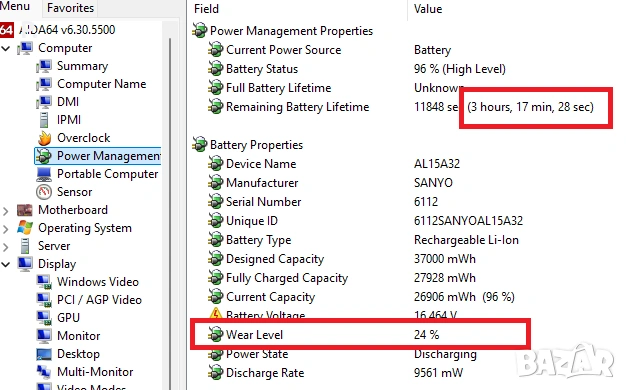Open the Sensor page
Screen dimensions: 626x390
click(74, 192)
